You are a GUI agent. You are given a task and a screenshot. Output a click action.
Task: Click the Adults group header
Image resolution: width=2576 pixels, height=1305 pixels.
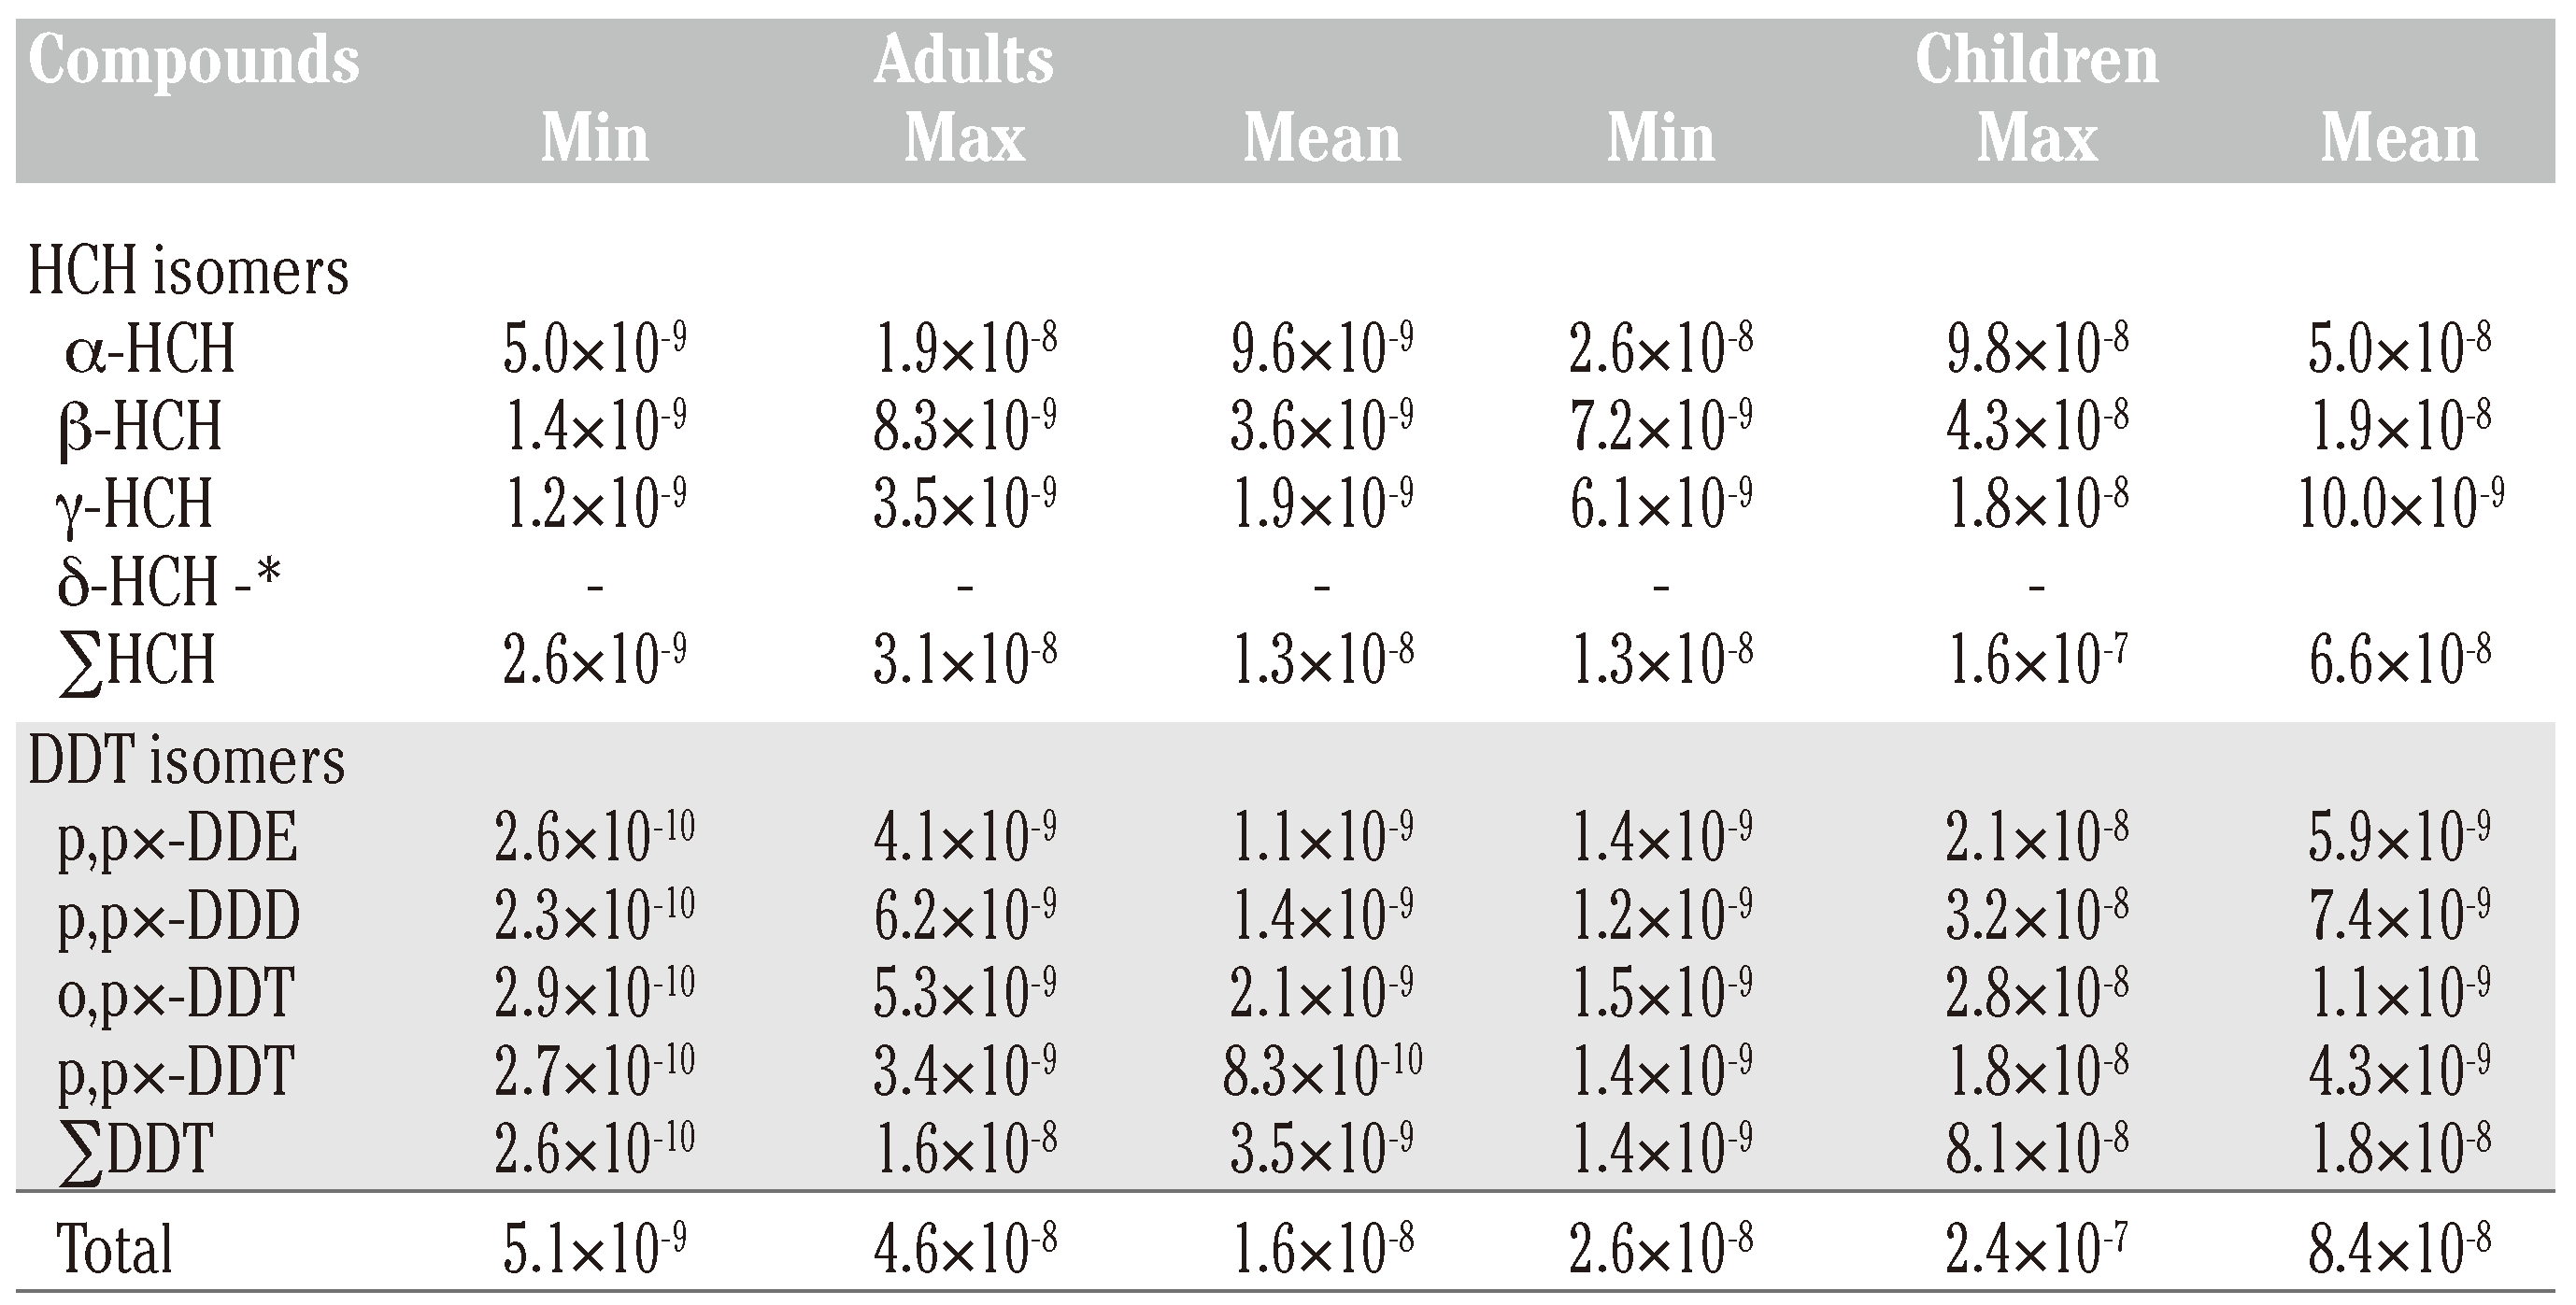(x=963, y=62)
